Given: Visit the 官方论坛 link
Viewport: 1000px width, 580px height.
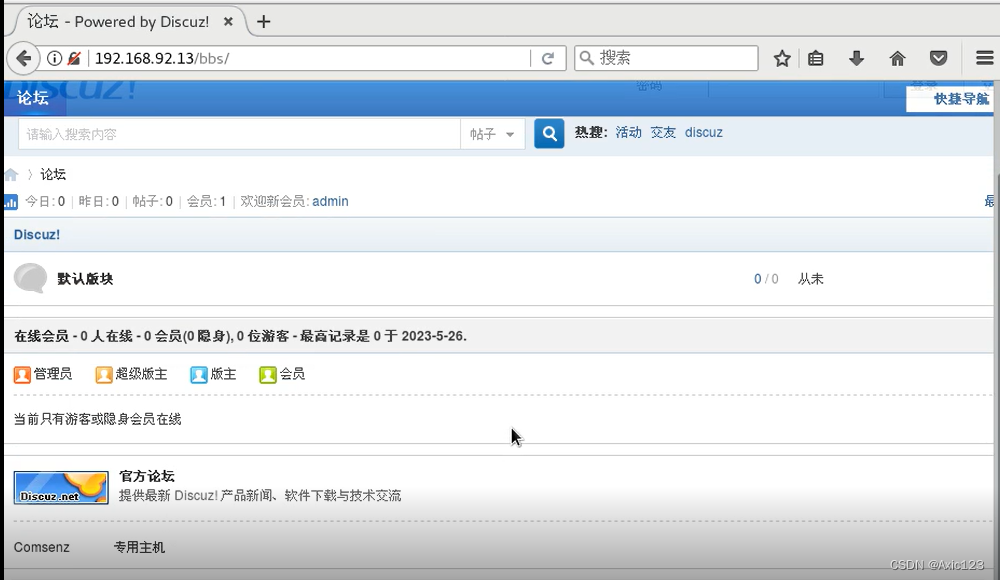Looking at the screenshot, I should tap(146, 476).
